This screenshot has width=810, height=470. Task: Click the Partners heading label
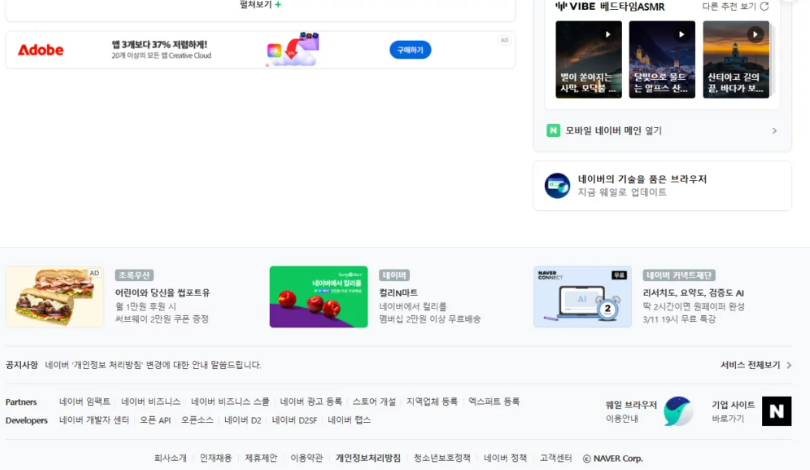click(x=21, y=402)
